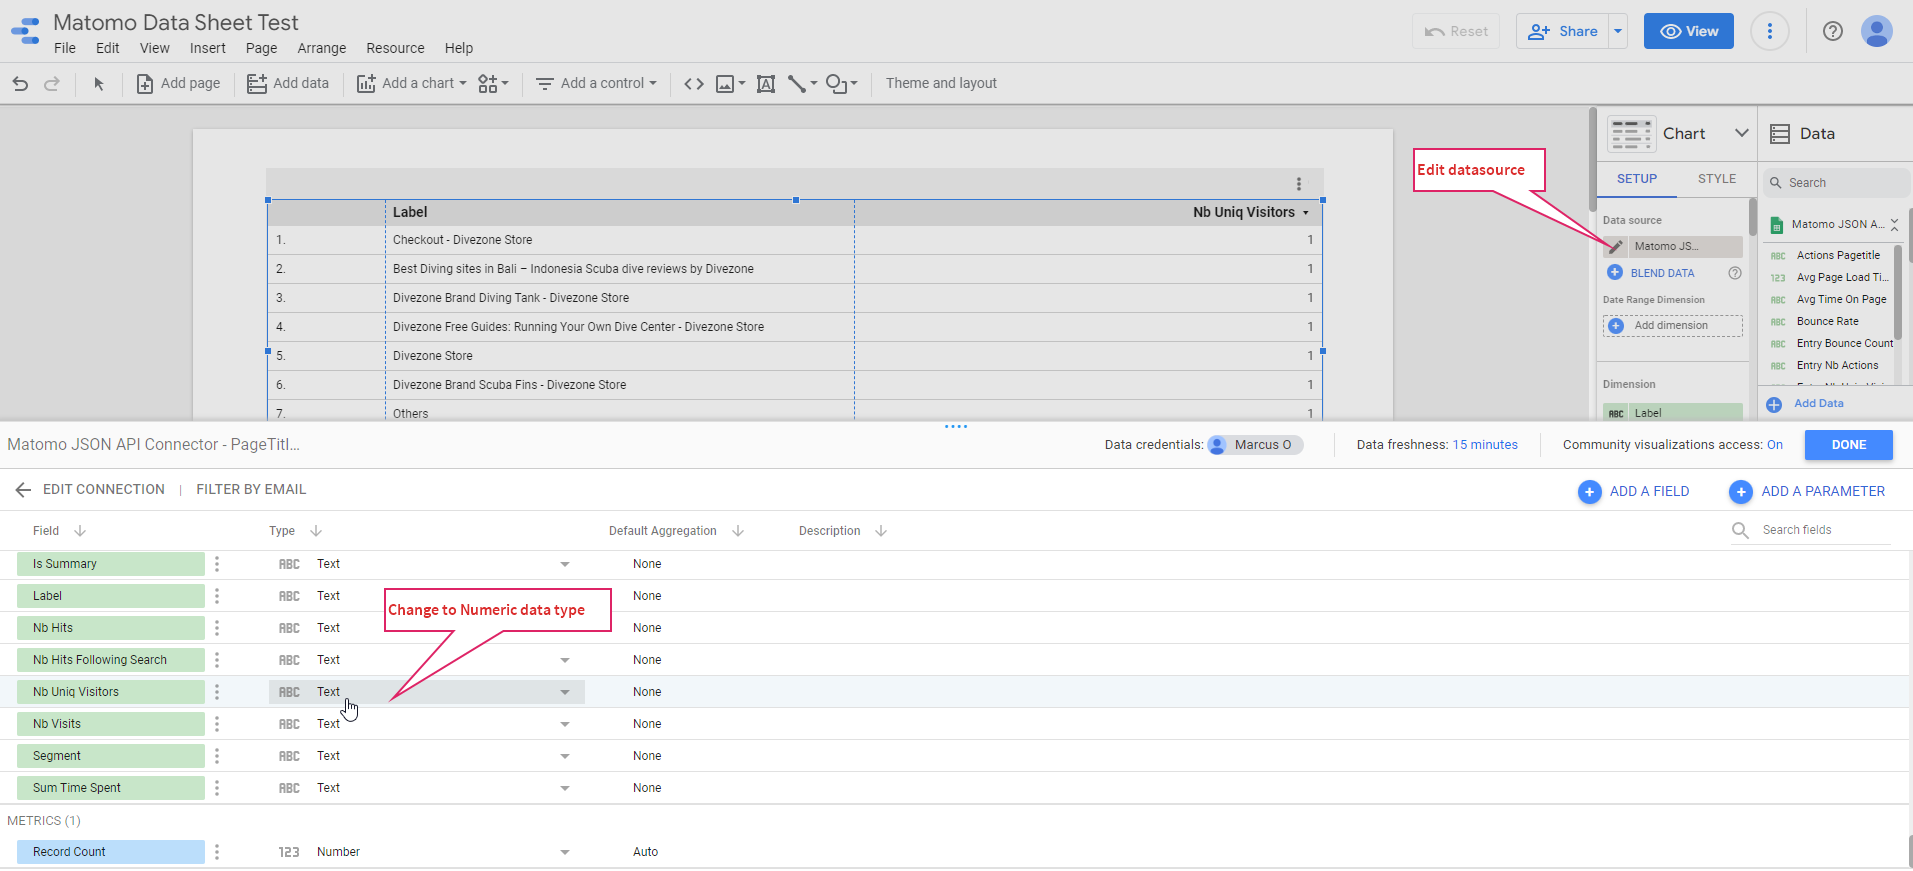Select the Nb Hits Following Search field chip
This screenshot has width=1913, height=871.
[111, 660]
